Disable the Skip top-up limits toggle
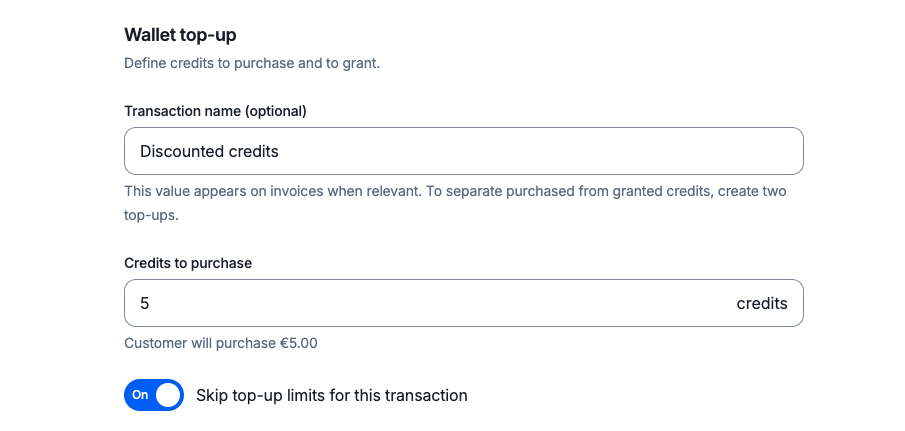Screen dimensions: 905x431 point(154,395)
